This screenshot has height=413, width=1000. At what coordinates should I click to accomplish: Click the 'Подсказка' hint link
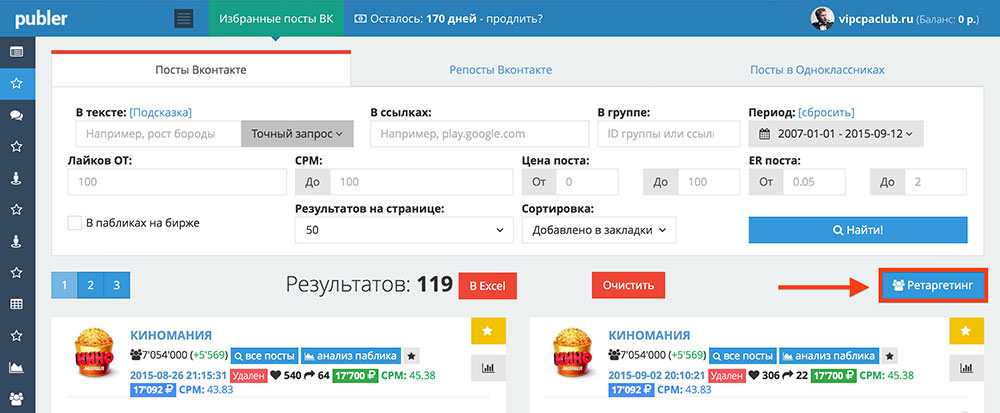[160, 112]
